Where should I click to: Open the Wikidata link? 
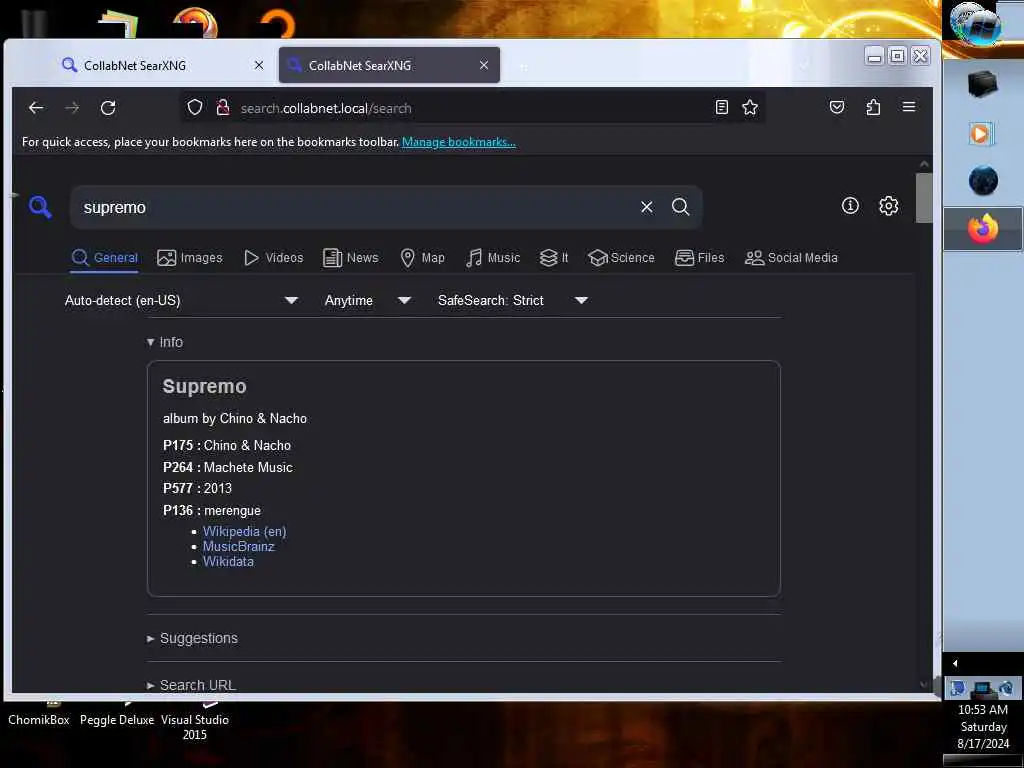click(x=228, y=562)
